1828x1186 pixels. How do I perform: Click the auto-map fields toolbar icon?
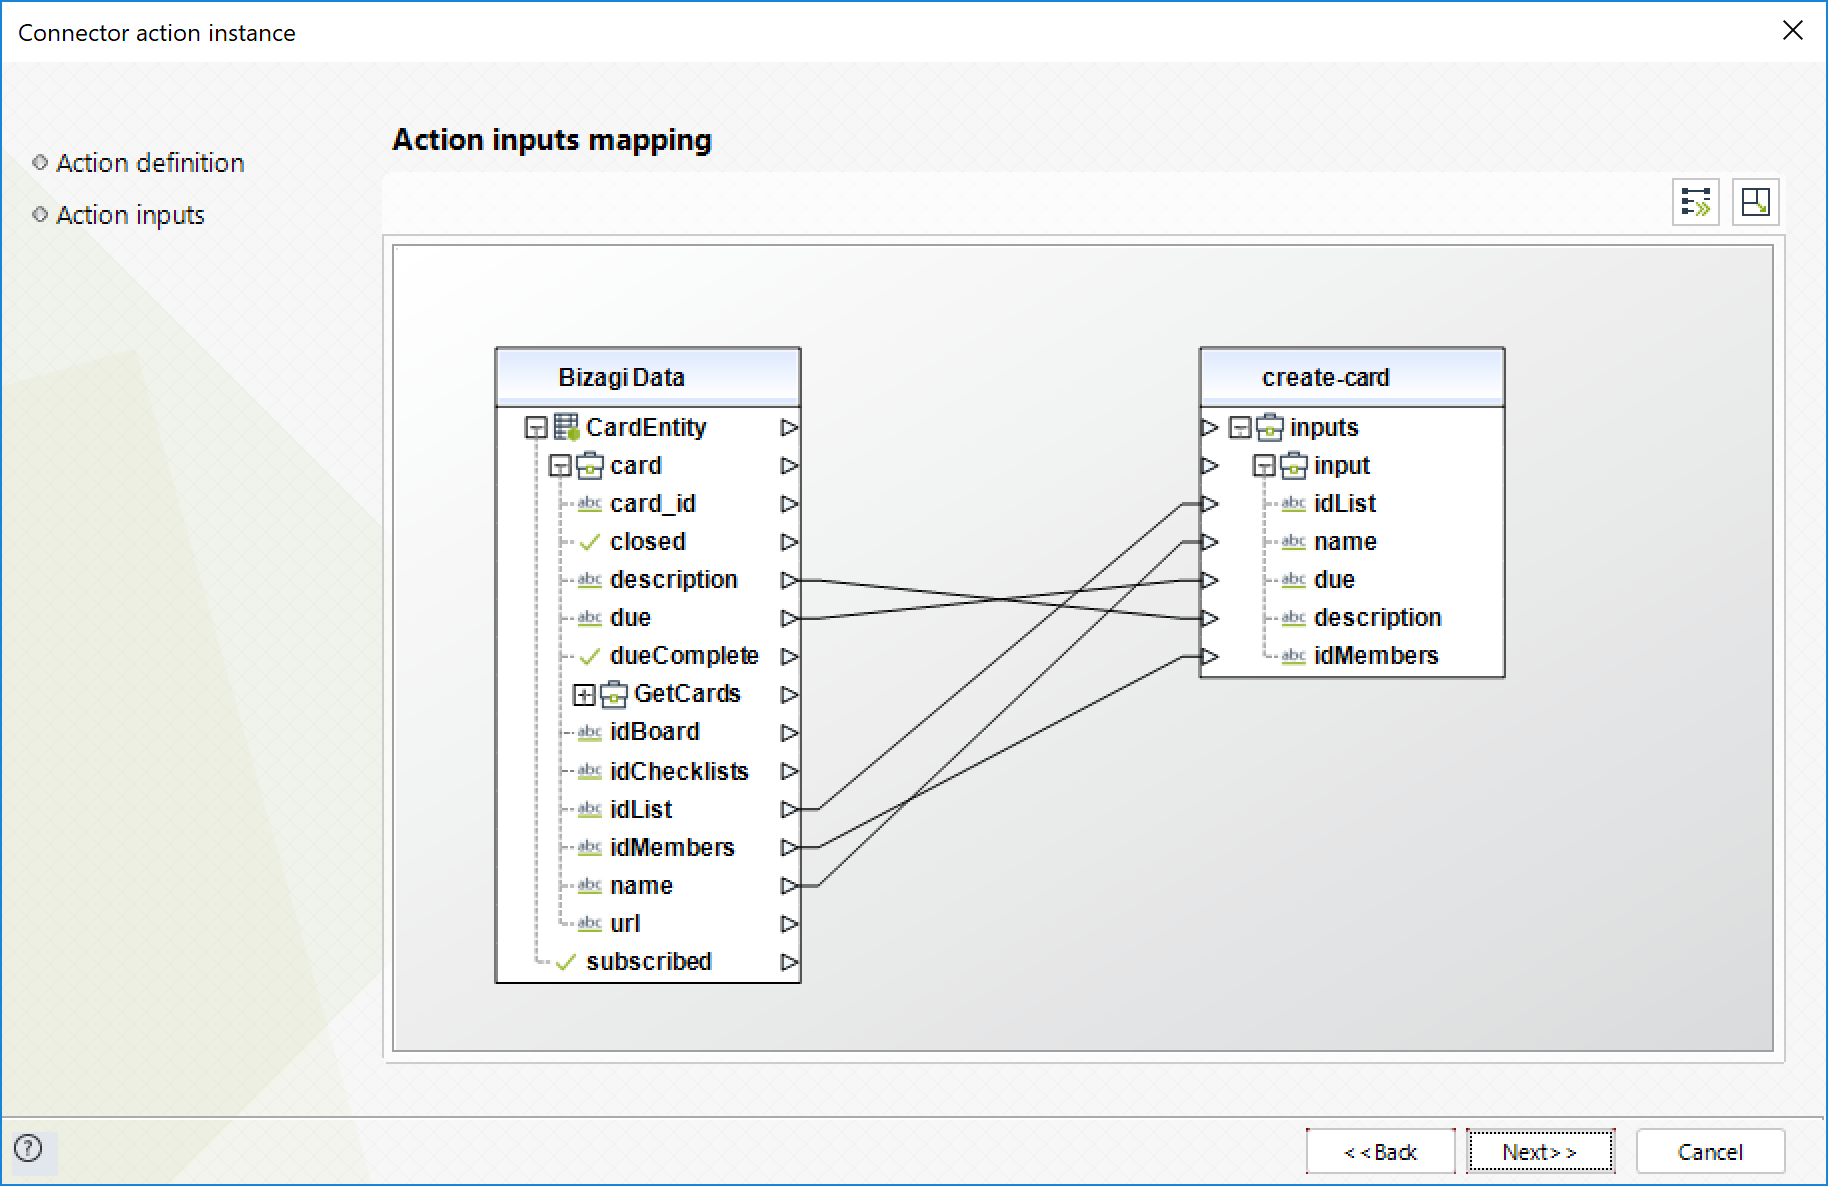pos(1696,202)
